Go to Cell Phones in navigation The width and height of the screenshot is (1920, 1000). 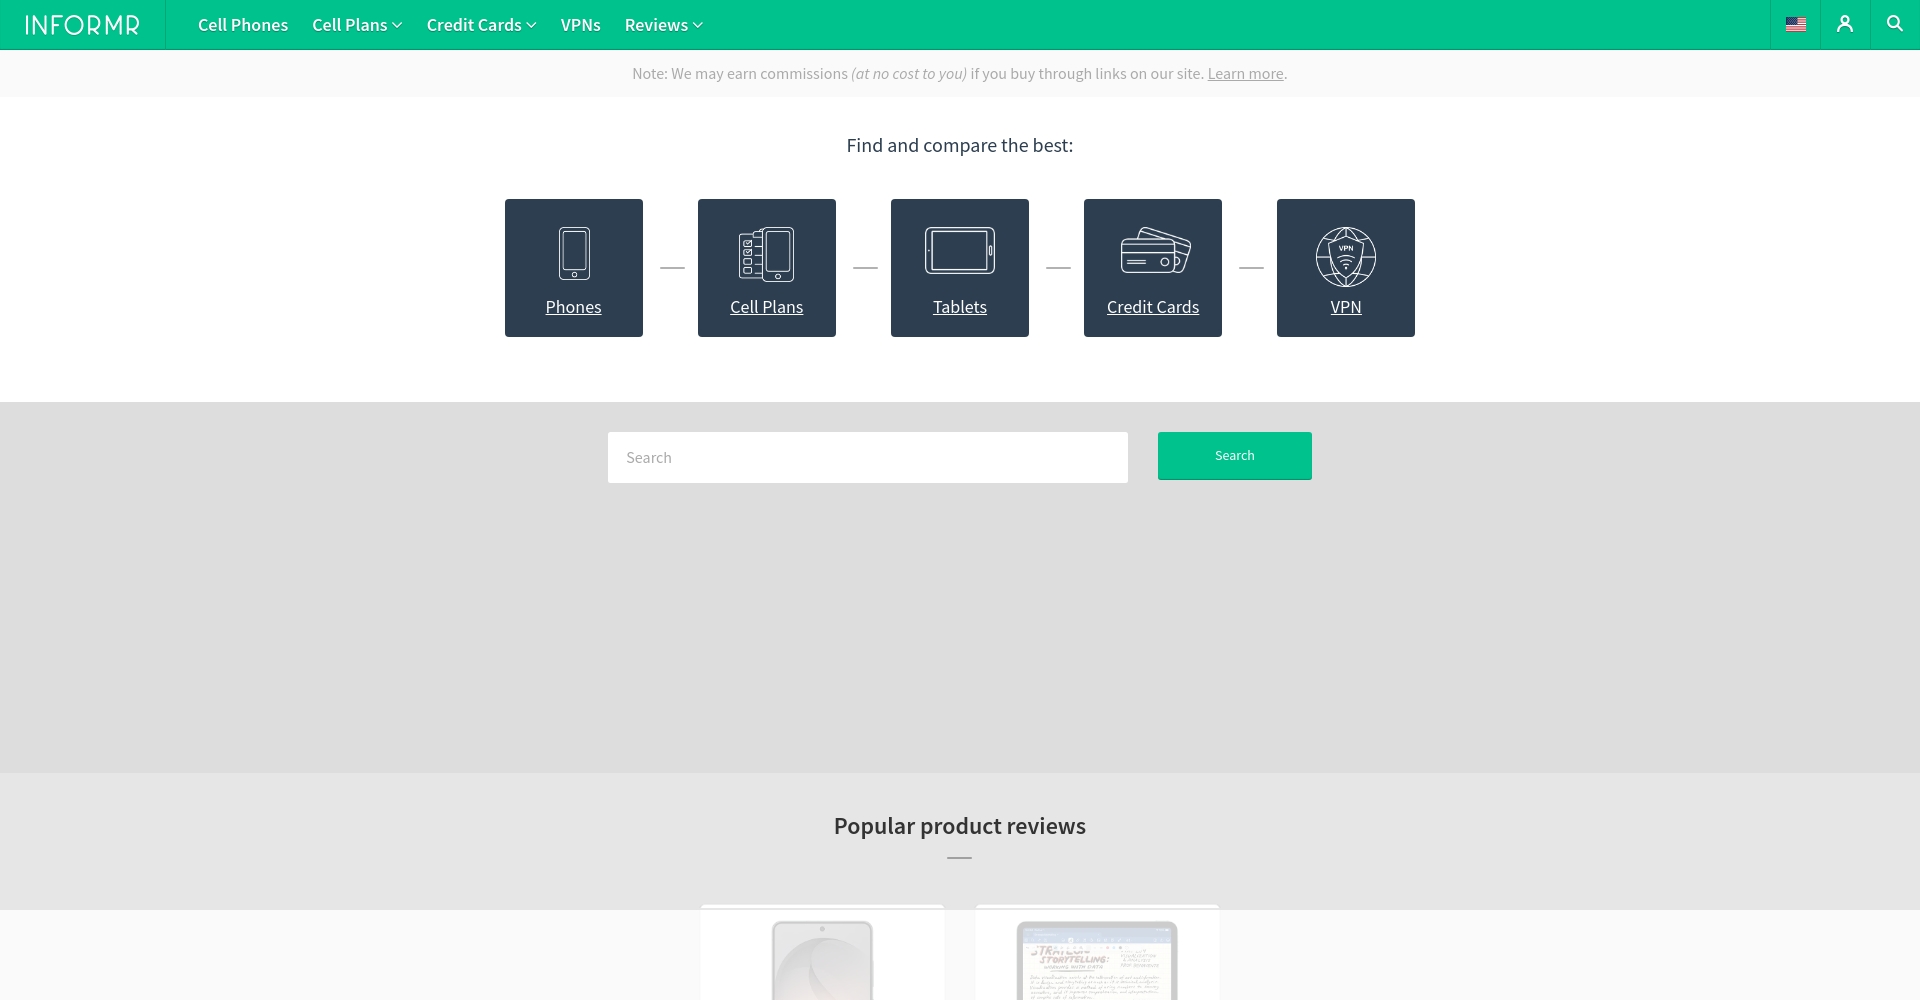[x=243, y=25]
